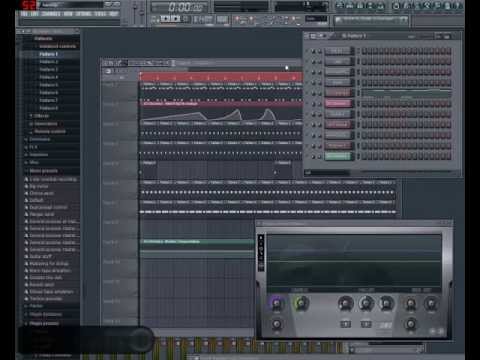Screen dimensions: 480x360
Task: Select the Big meter mixer preset
Action: (x=38, y=186)
